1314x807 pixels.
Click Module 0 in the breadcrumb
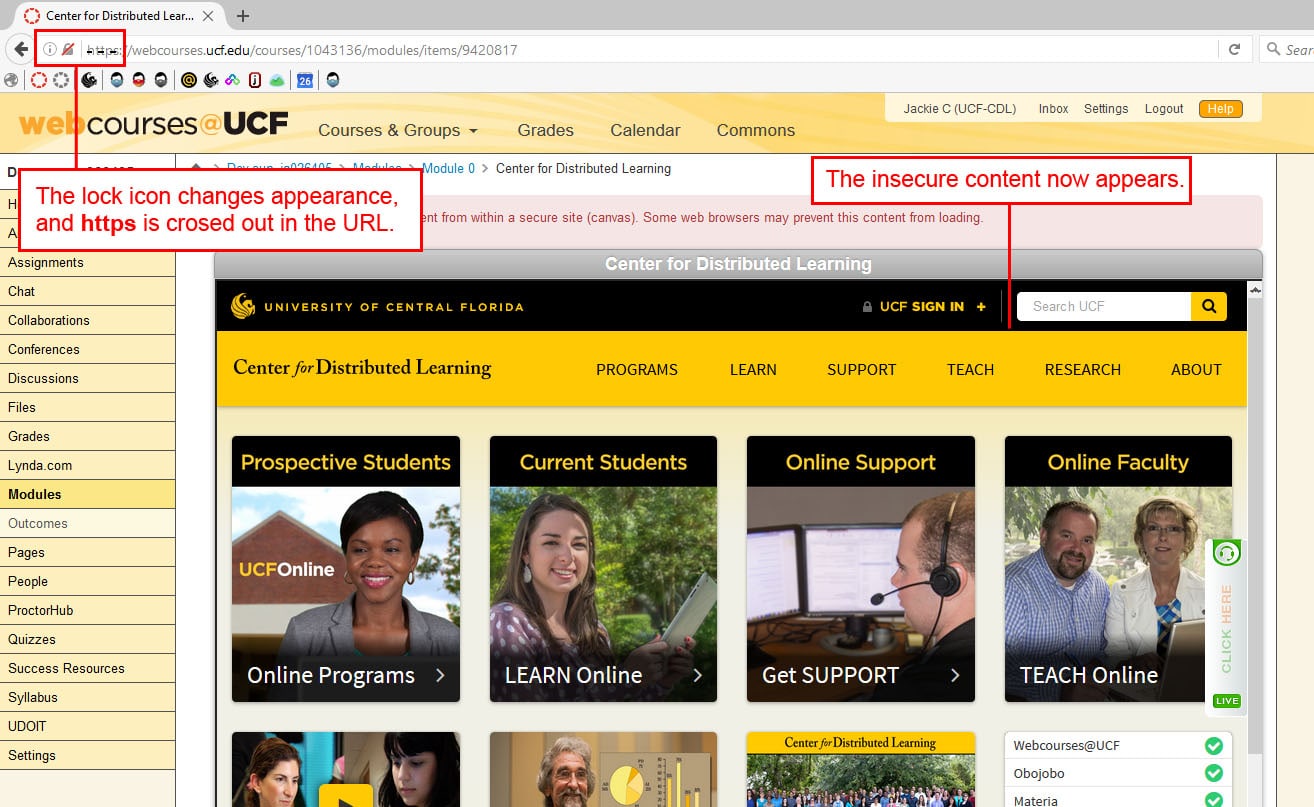click(x=449, y=169)
